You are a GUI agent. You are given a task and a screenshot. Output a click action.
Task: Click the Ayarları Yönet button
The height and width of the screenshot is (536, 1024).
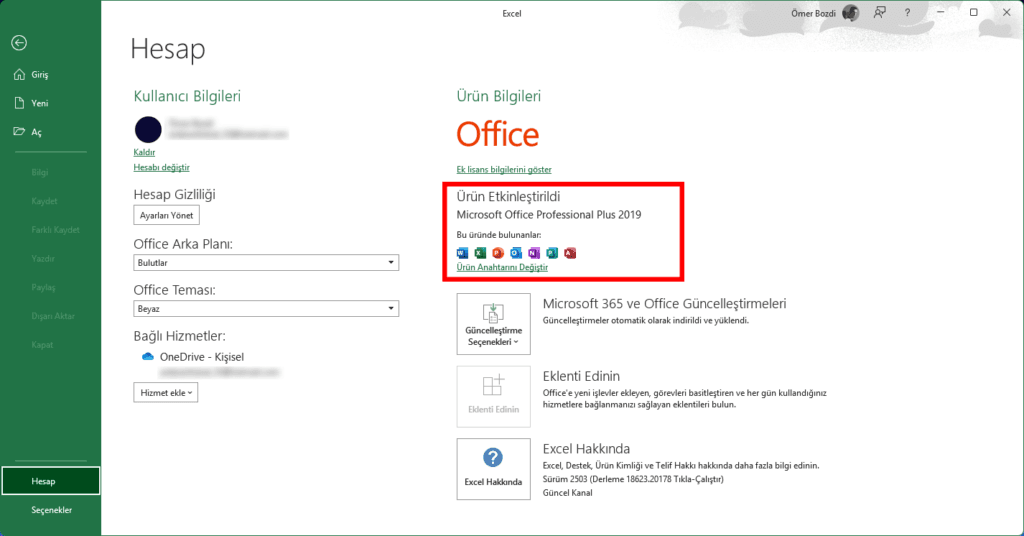(167, 215)
